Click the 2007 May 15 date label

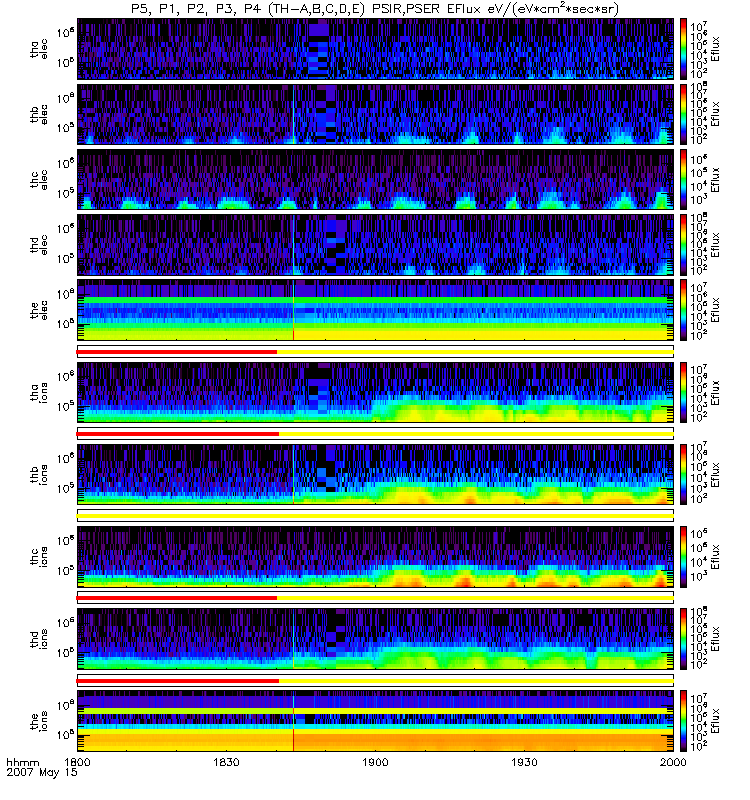(42, 772)
